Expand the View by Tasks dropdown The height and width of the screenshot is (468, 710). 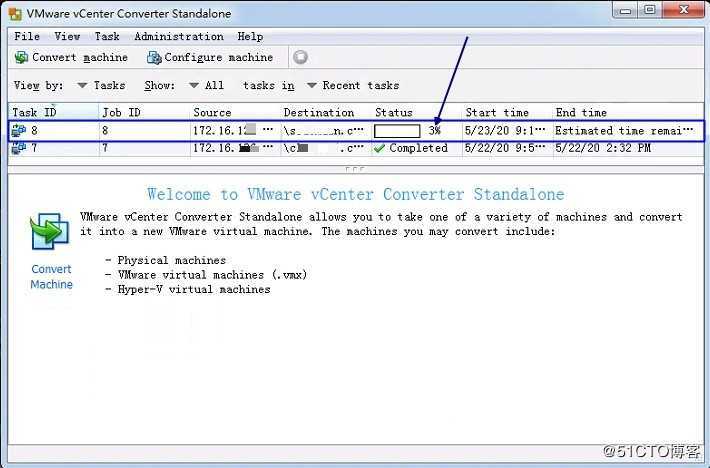point(101,85)
